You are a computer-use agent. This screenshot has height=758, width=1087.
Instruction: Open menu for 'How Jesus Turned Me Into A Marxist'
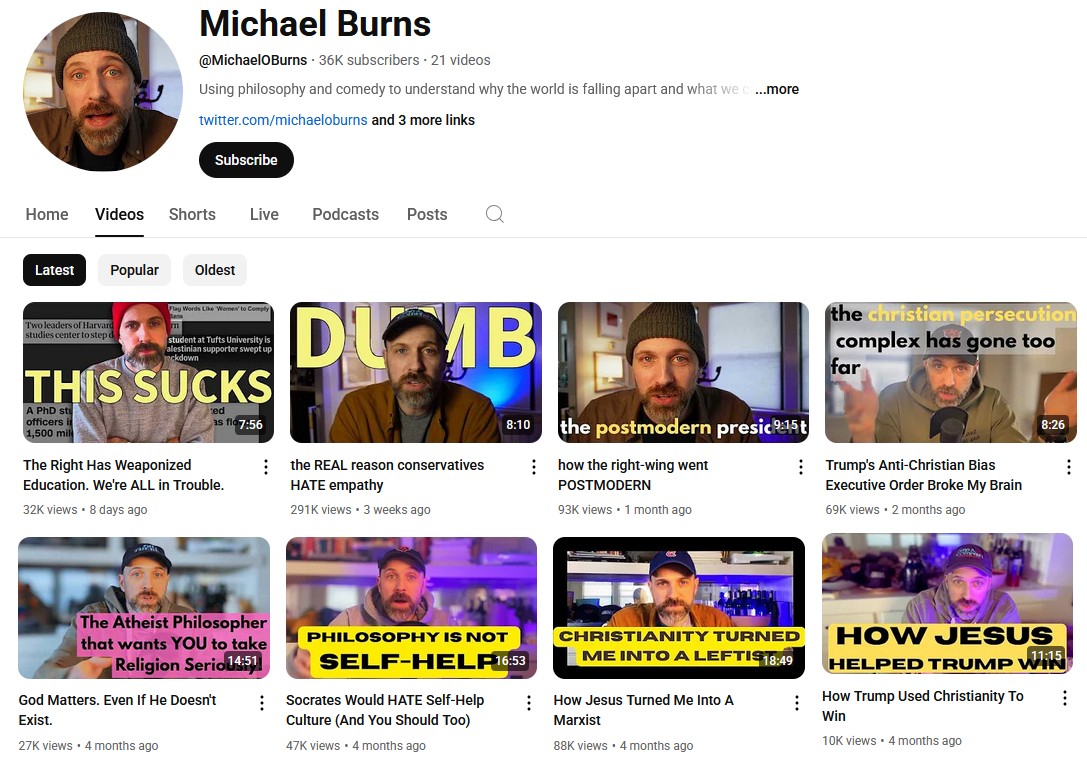pos(797,702)
